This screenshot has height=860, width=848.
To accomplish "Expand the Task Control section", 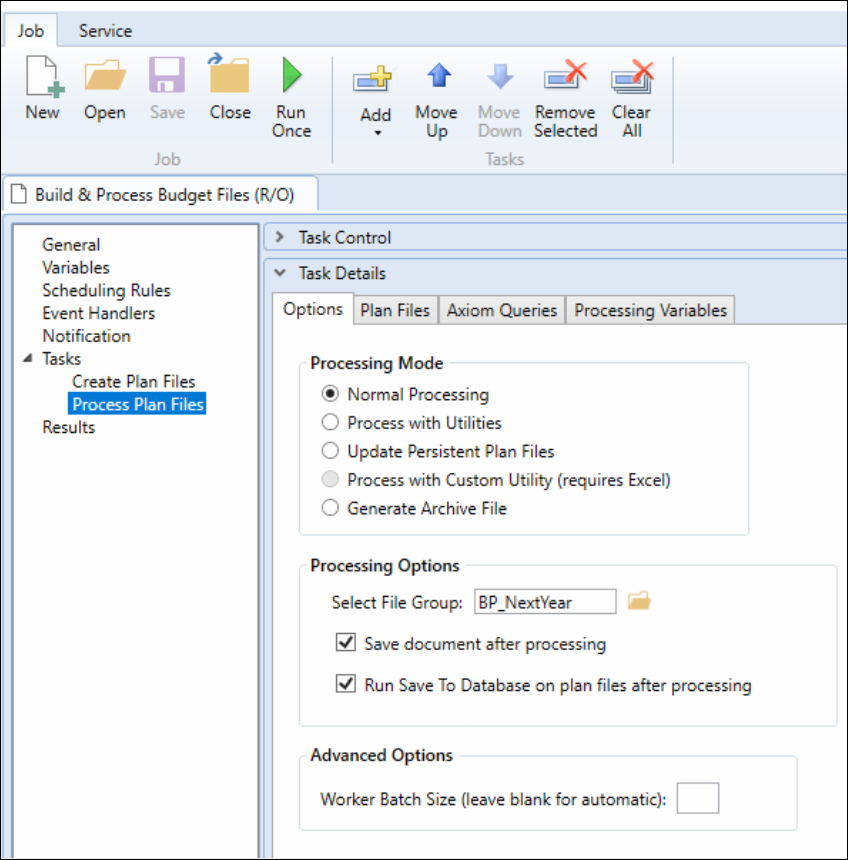I will tap(281, 238).
